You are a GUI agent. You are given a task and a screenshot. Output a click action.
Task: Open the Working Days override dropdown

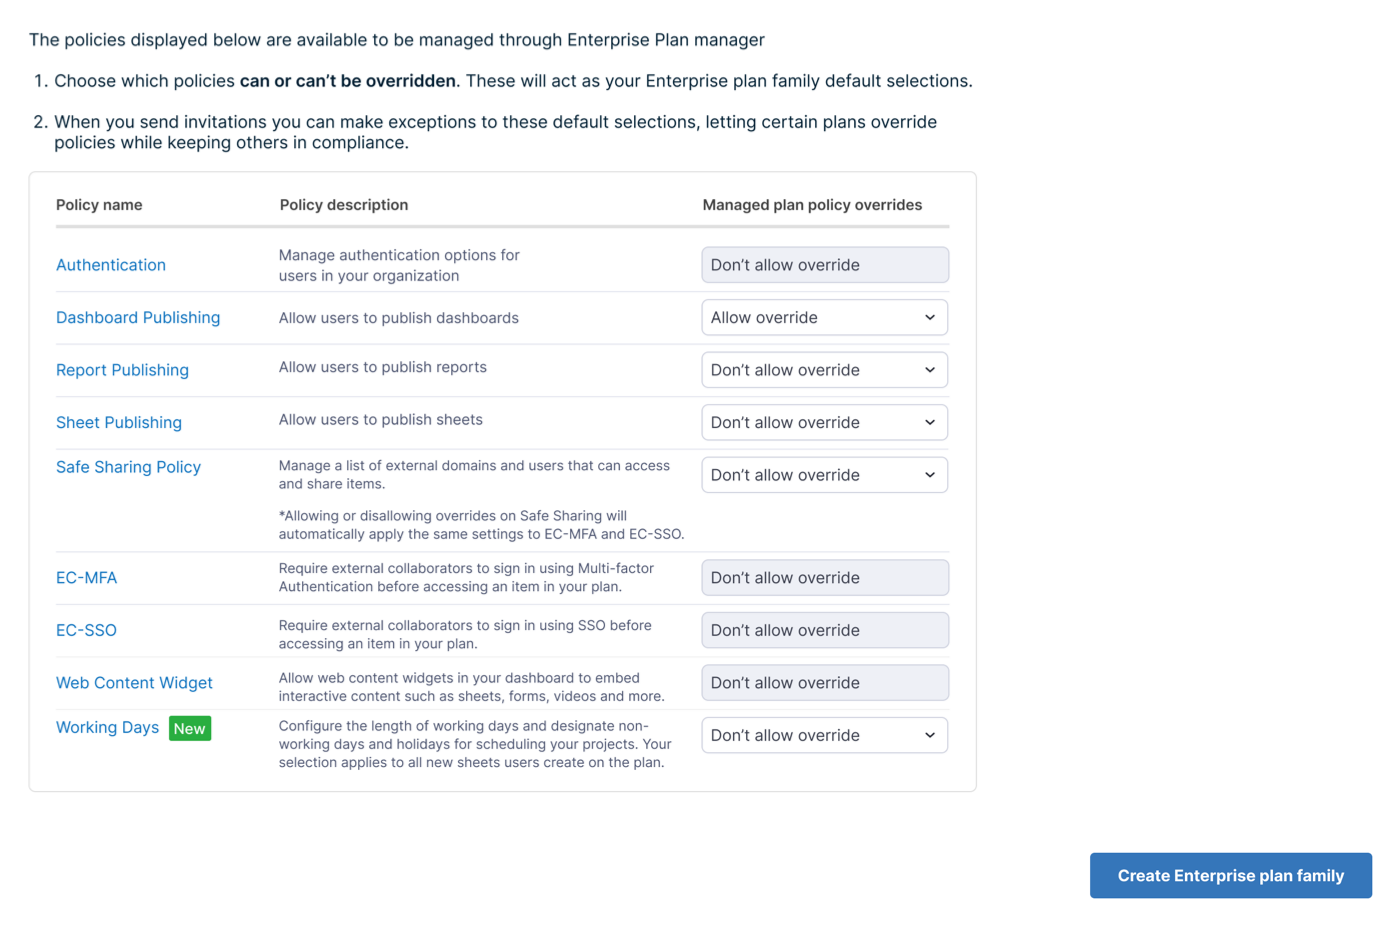point(824,735)
